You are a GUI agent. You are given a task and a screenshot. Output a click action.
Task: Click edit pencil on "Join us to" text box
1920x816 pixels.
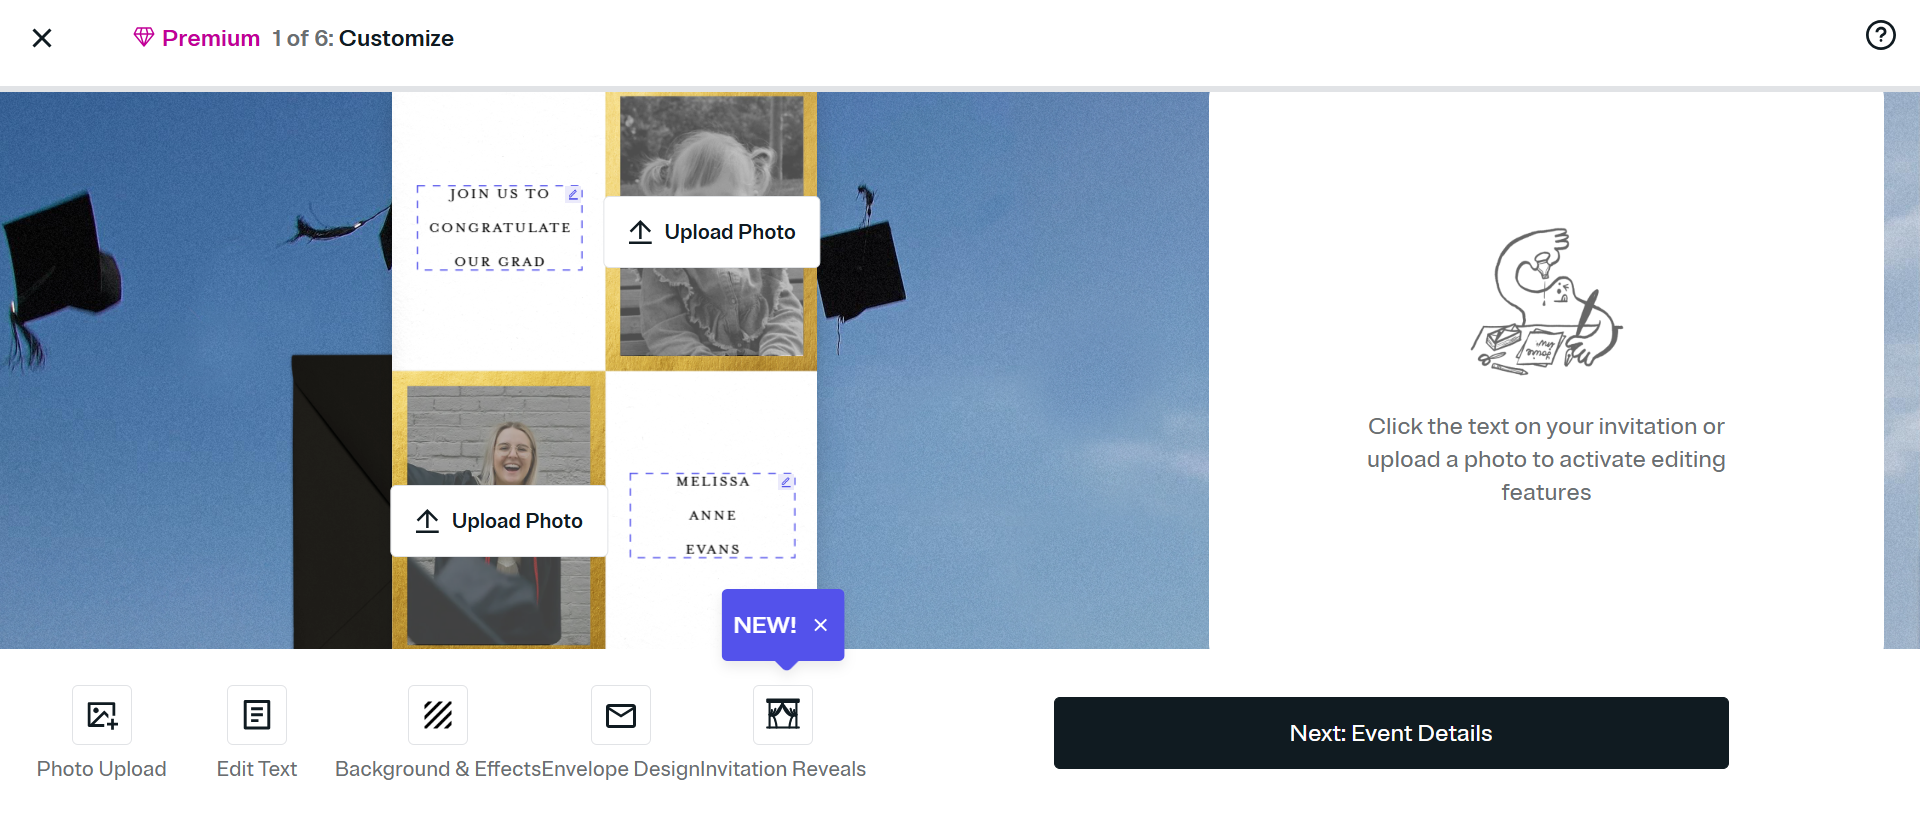click(574, 194)
